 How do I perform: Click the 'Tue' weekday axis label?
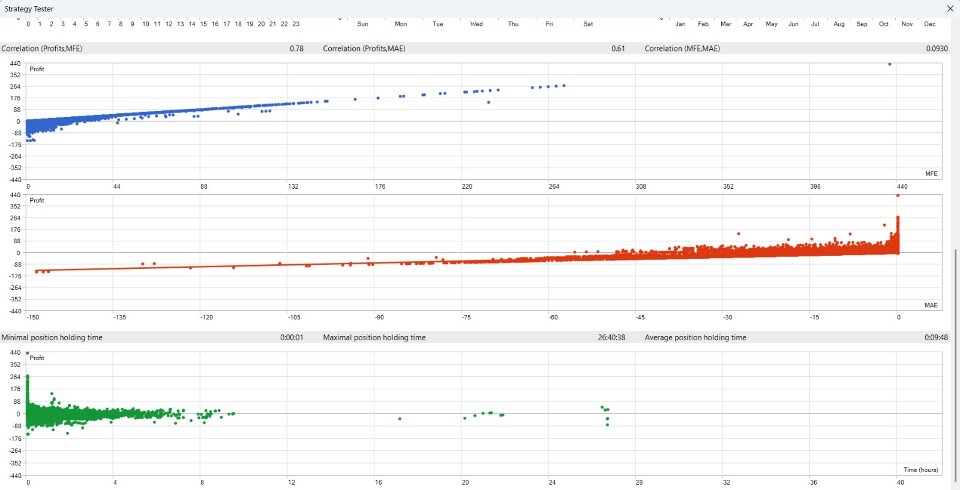click(438, 24)
